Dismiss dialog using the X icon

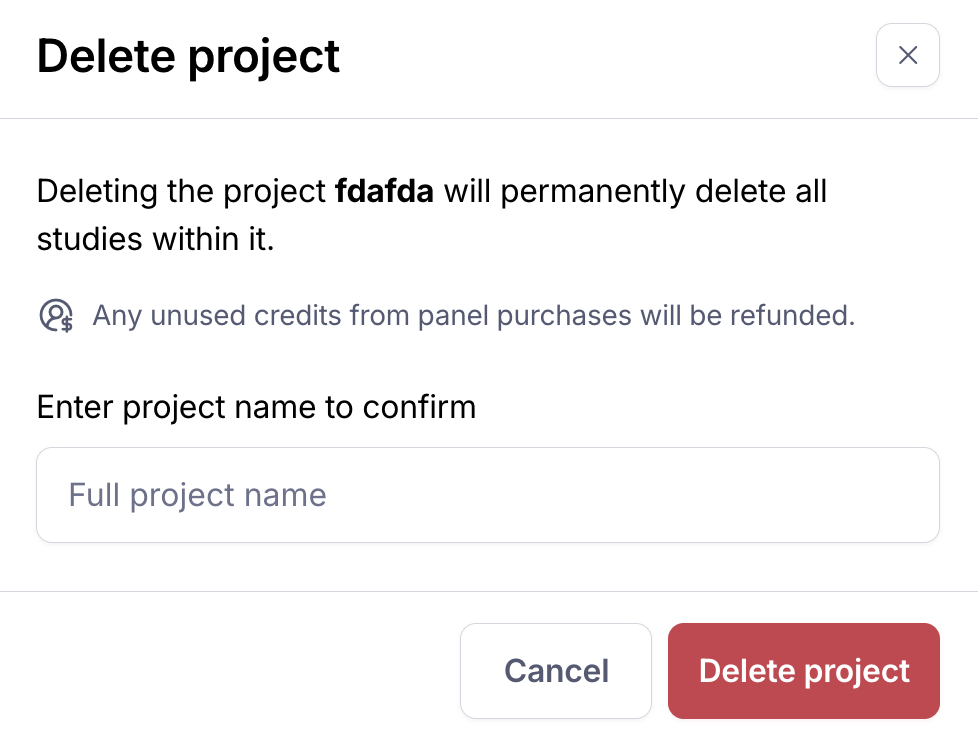[907, 56]
